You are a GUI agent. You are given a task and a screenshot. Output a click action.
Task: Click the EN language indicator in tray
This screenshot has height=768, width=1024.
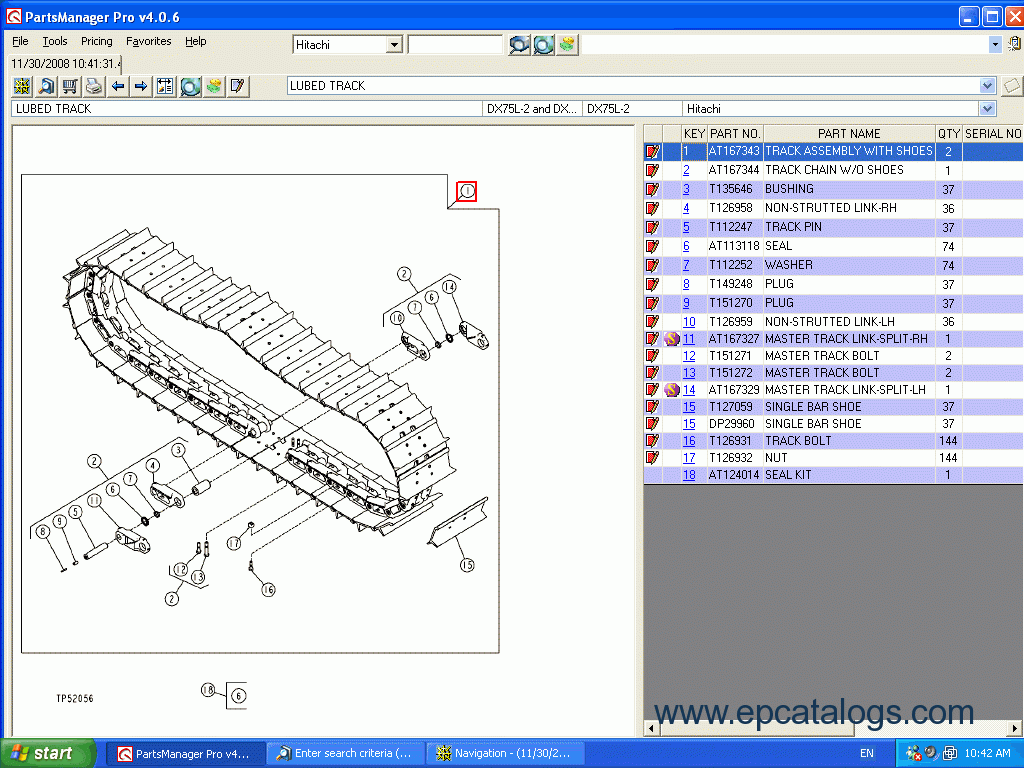(x=867, y=754)
